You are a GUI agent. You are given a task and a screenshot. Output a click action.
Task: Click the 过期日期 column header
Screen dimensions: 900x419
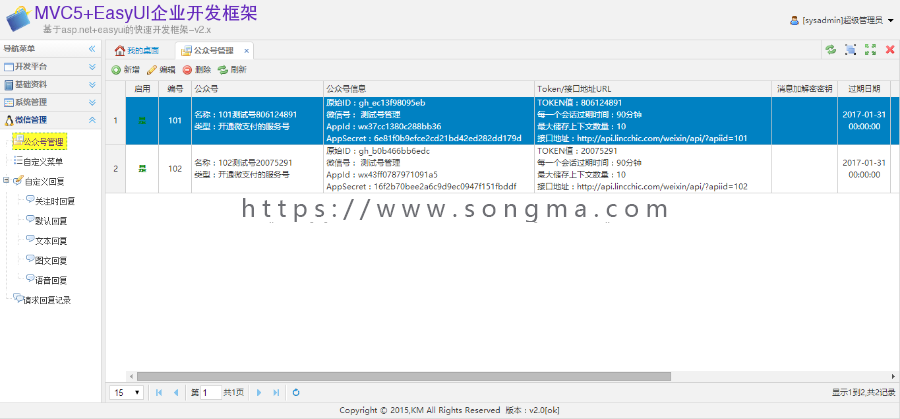pyautogui.click(x=864, y=89)
